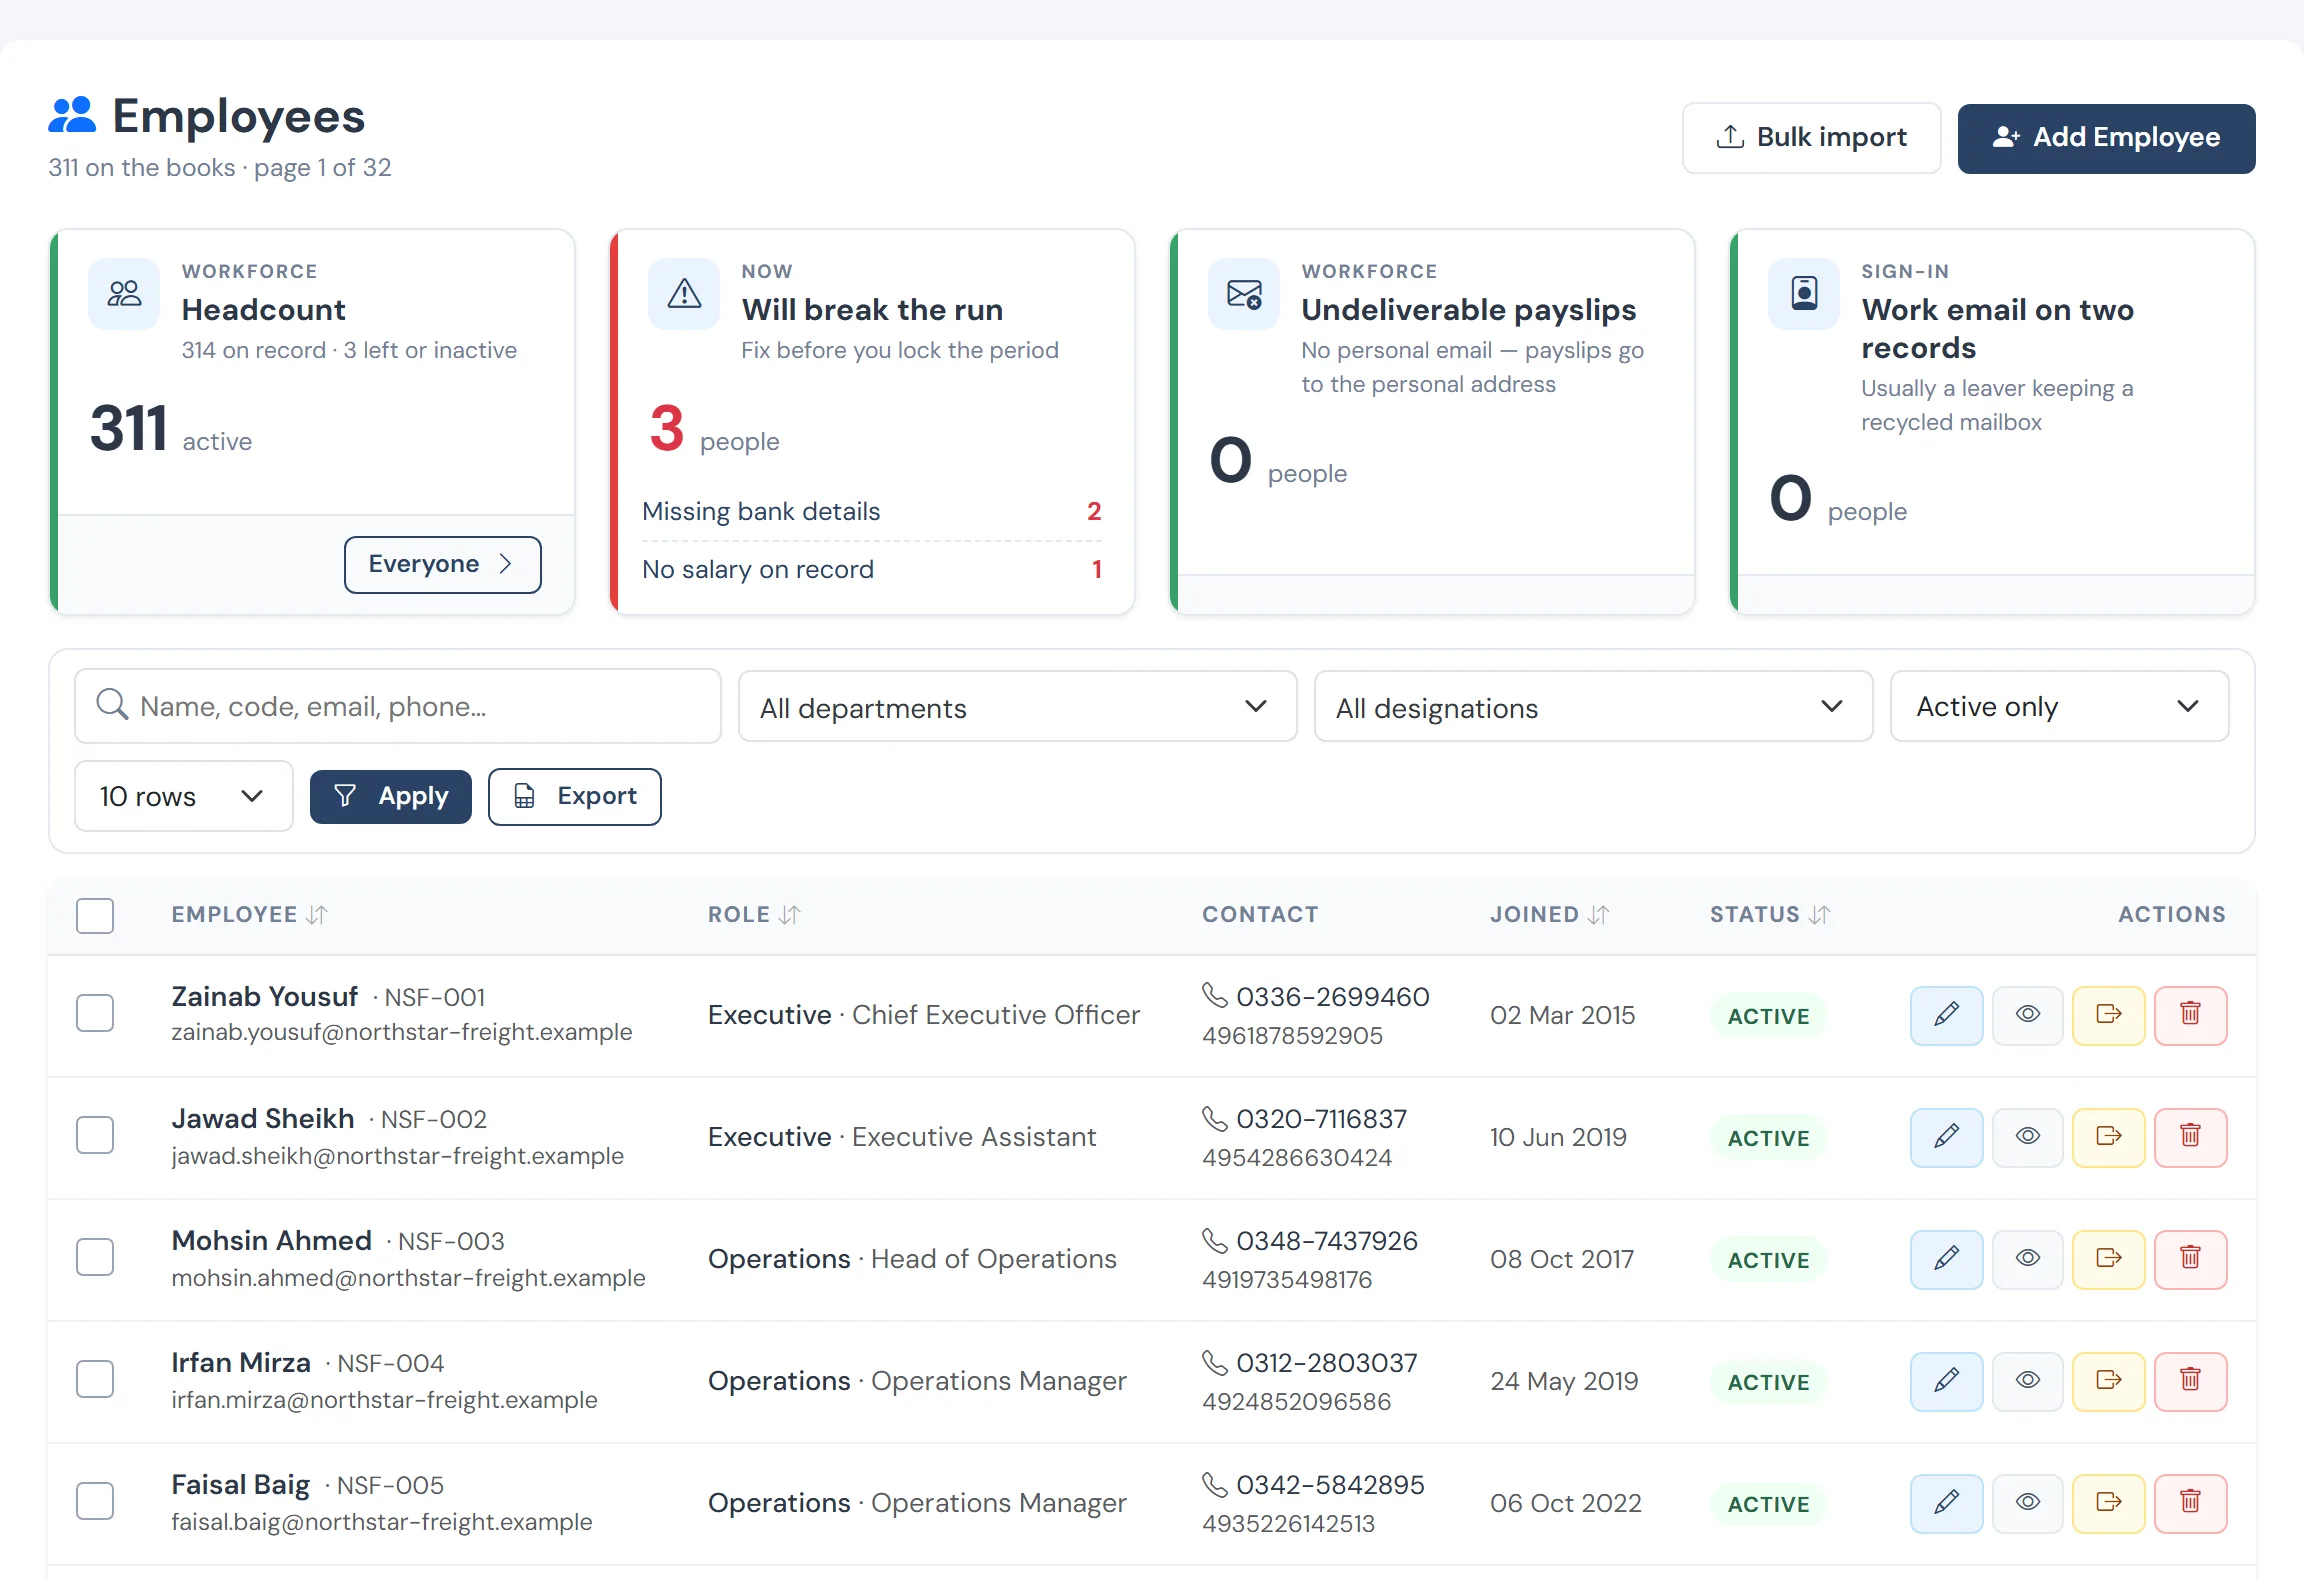Edit Faisal Baig with the pencil icon

pyautogui.click(x=1946, y=1503)
